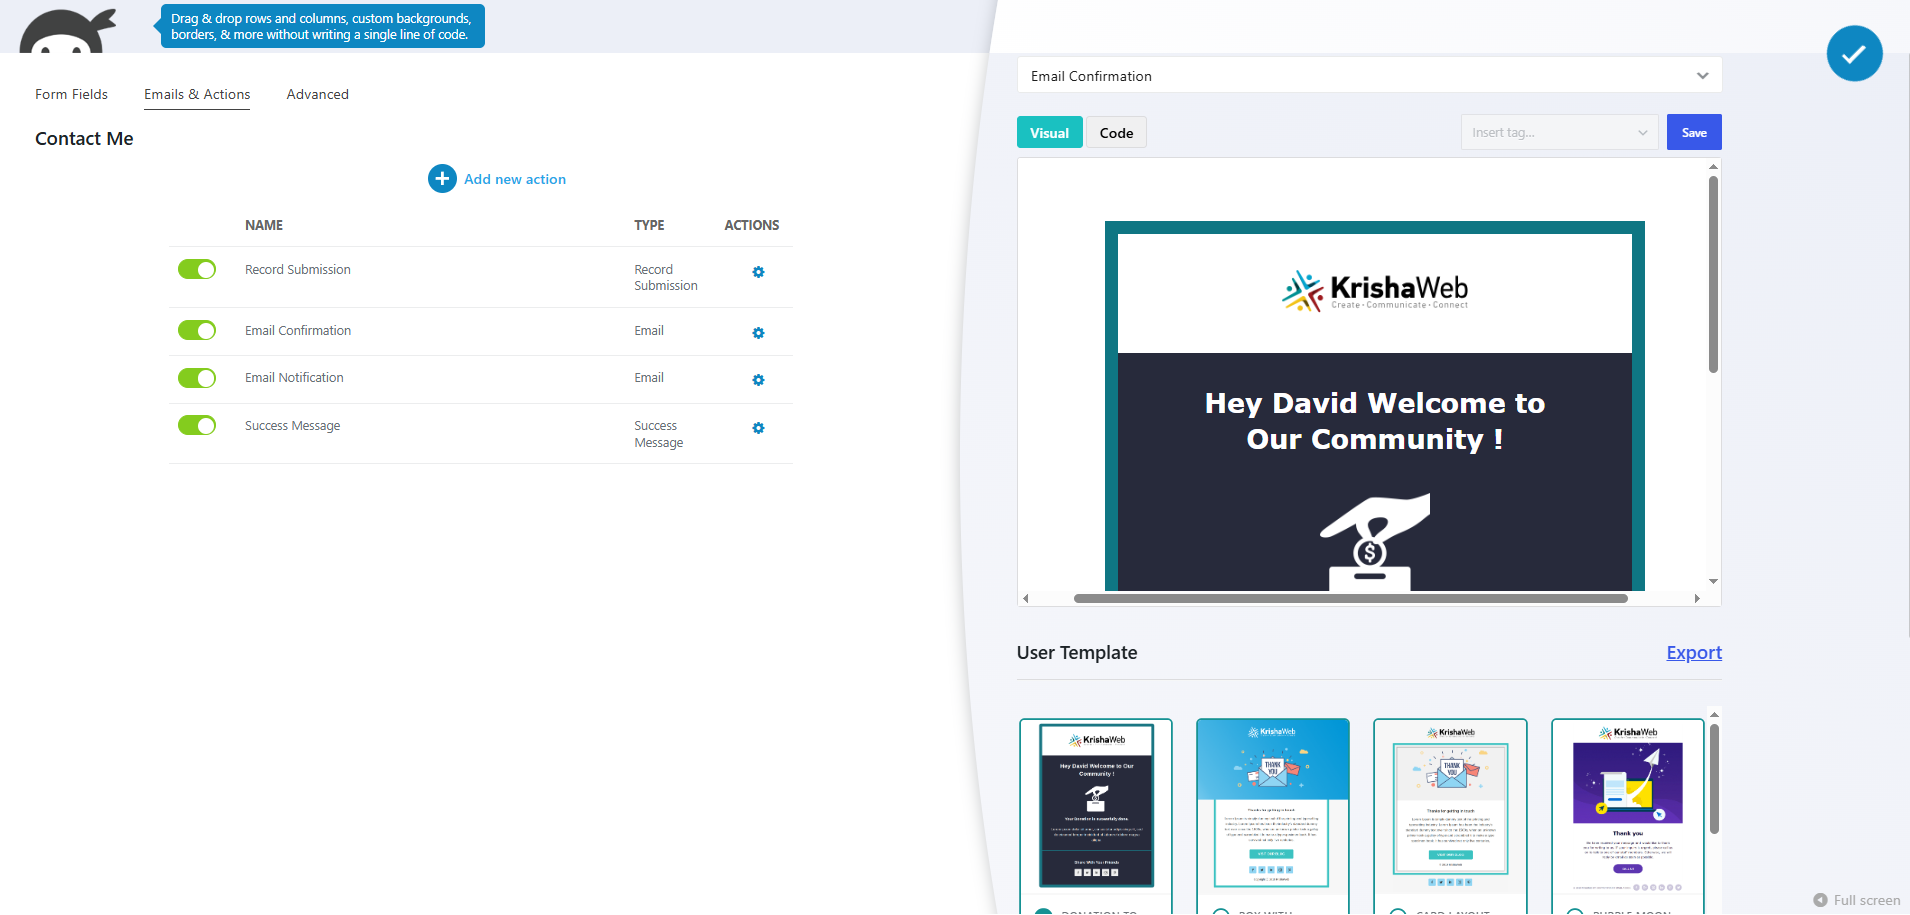The width and height of the screenshot is (1910, 915).
Task: Select the blue thank-you box template thumbnail
Action: point(1273,806)
